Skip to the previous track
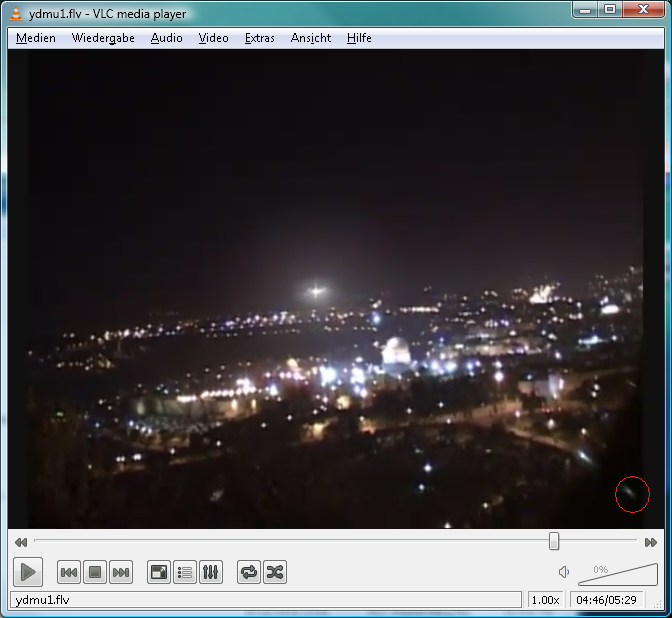 point(69,572)
